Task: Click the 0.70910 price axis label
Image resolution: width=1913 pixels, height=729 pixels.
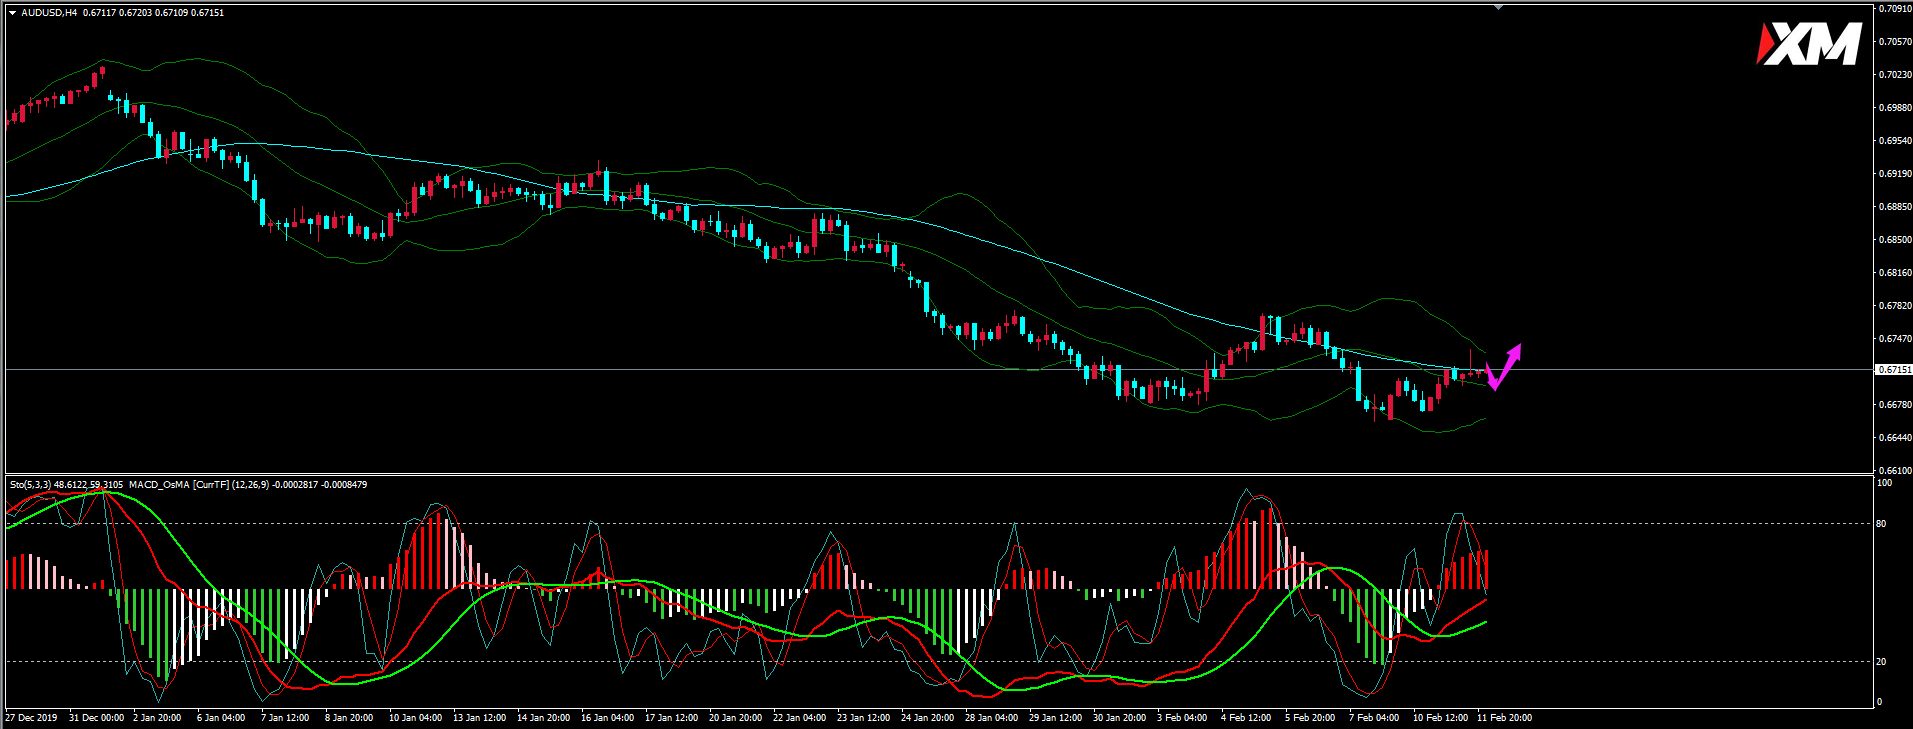Action: click(1895, 9)
